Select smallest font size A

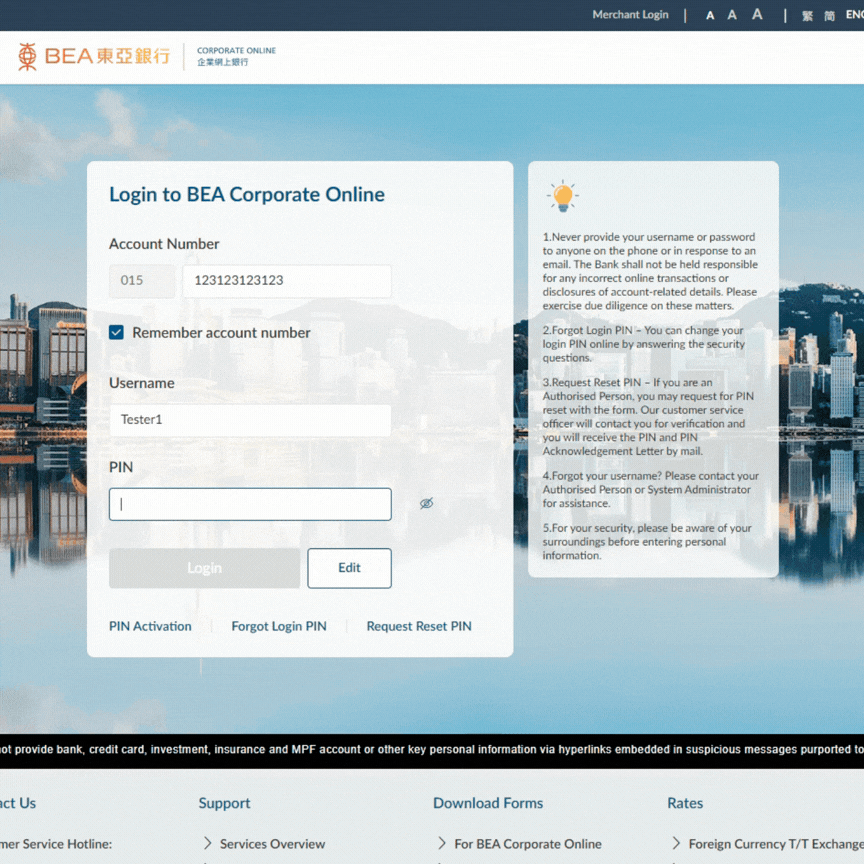(x=710, y=16)
